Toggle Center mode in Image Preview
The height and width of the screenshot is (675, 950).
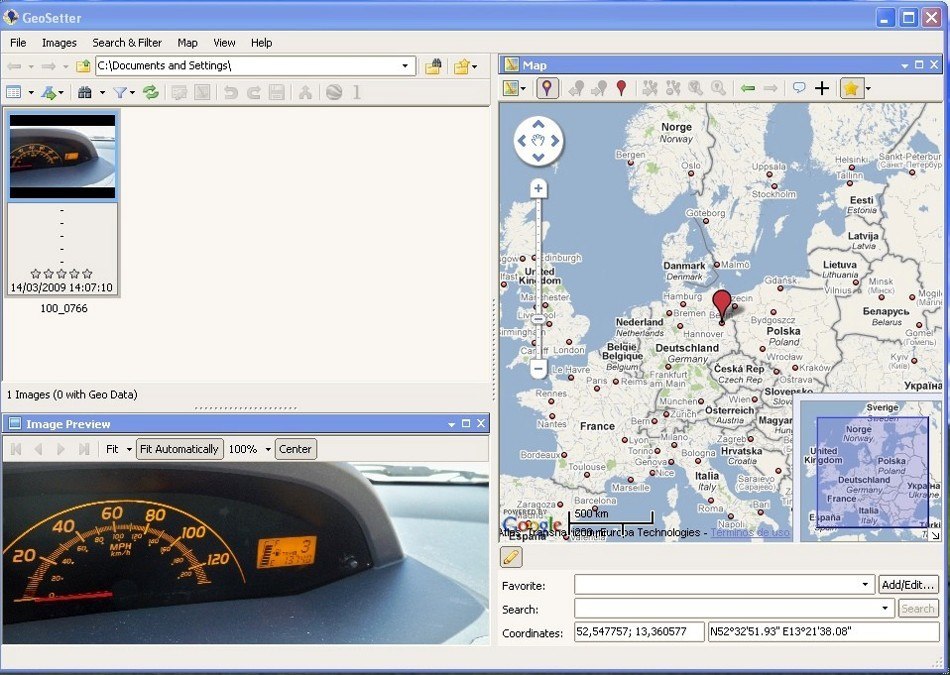(295, 448)
